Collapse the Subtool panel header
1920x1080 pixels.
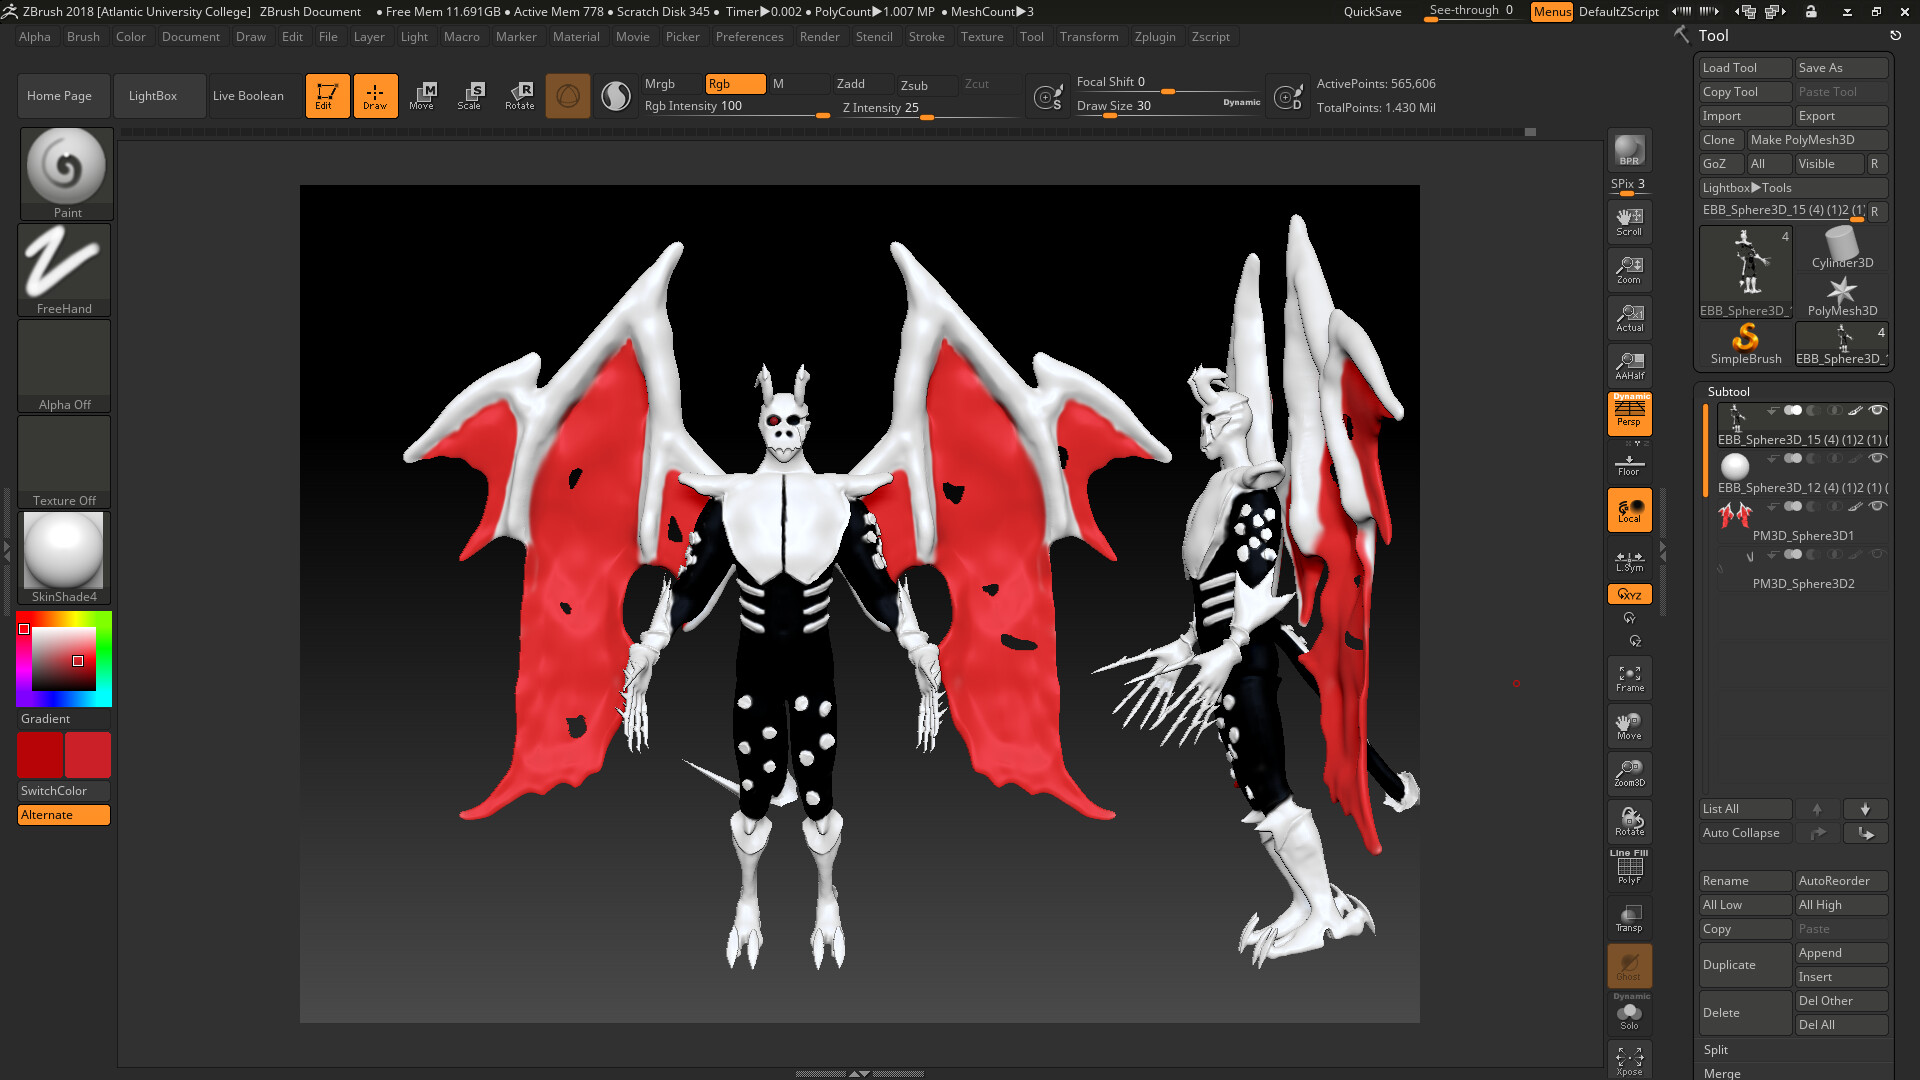click(x=1728, y=392)
